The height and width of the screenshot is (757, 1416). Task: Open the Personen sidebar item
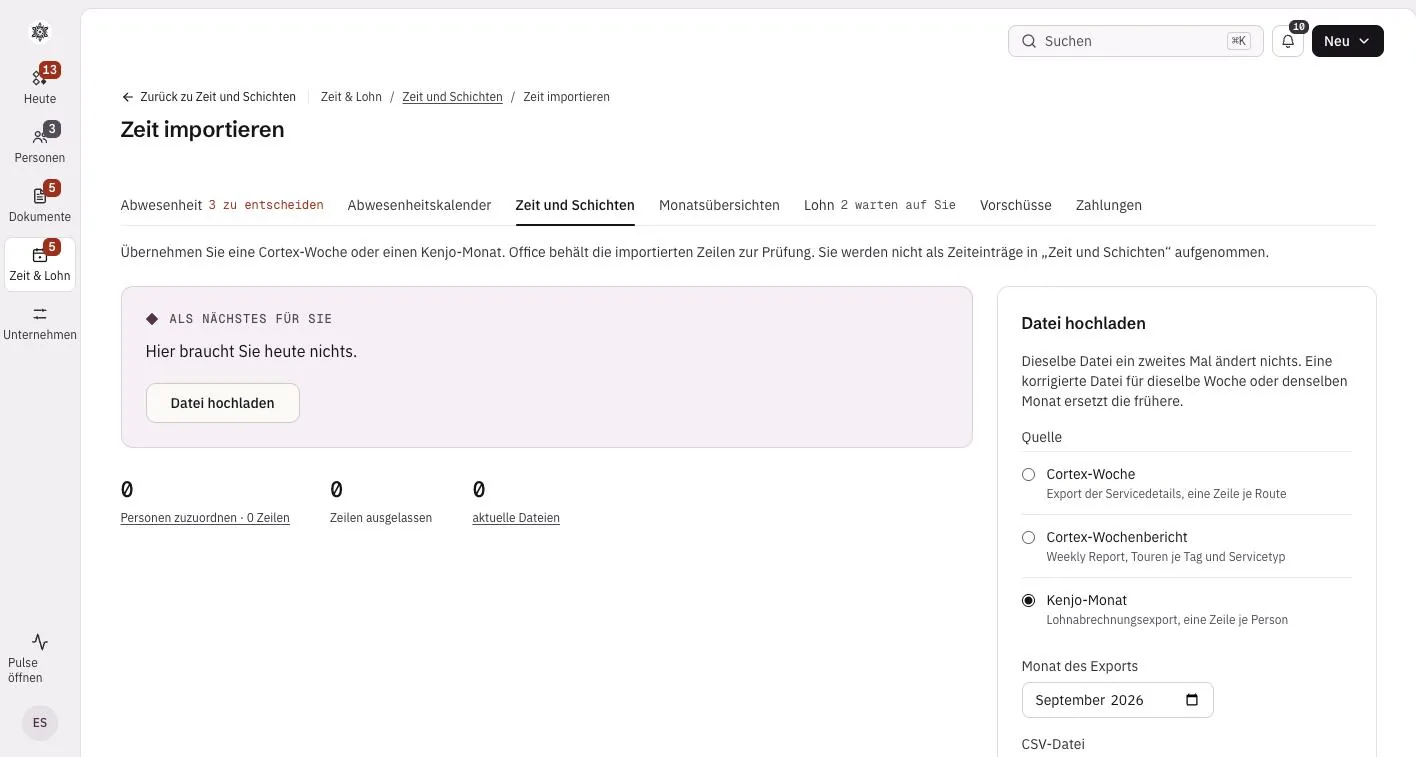[40, 145]
